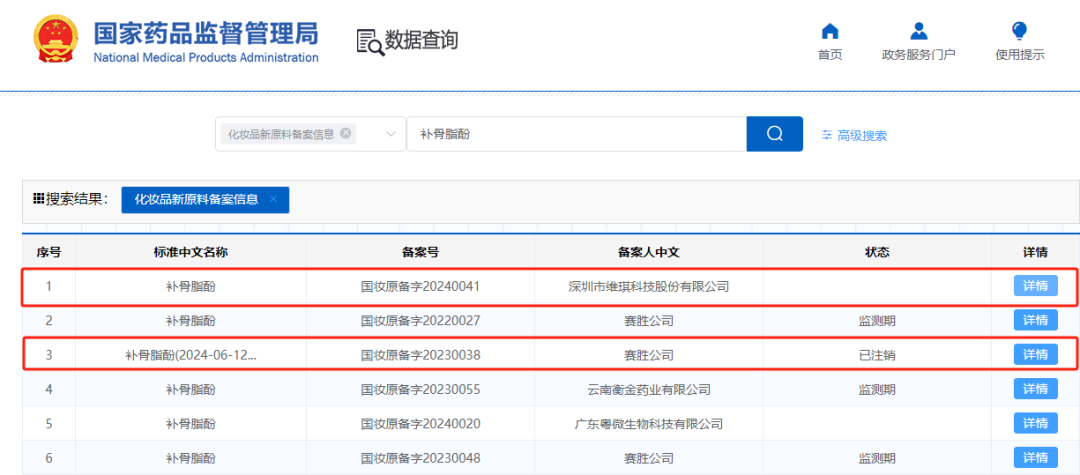Open 详情 for 国妆原备字20230055

click(x=1035, y=389)
